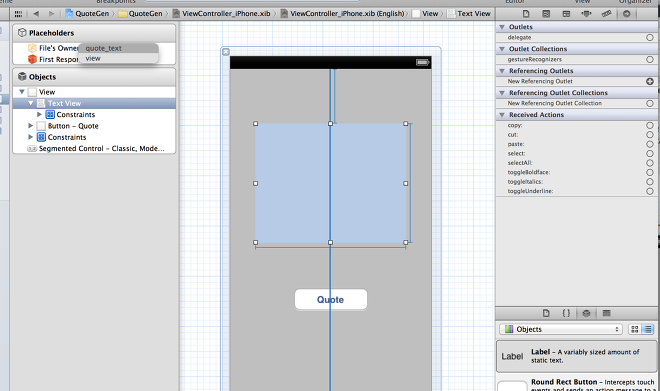The image size is (660, 391).
Task: Collapse the View tree item
Action: point(22,91)
